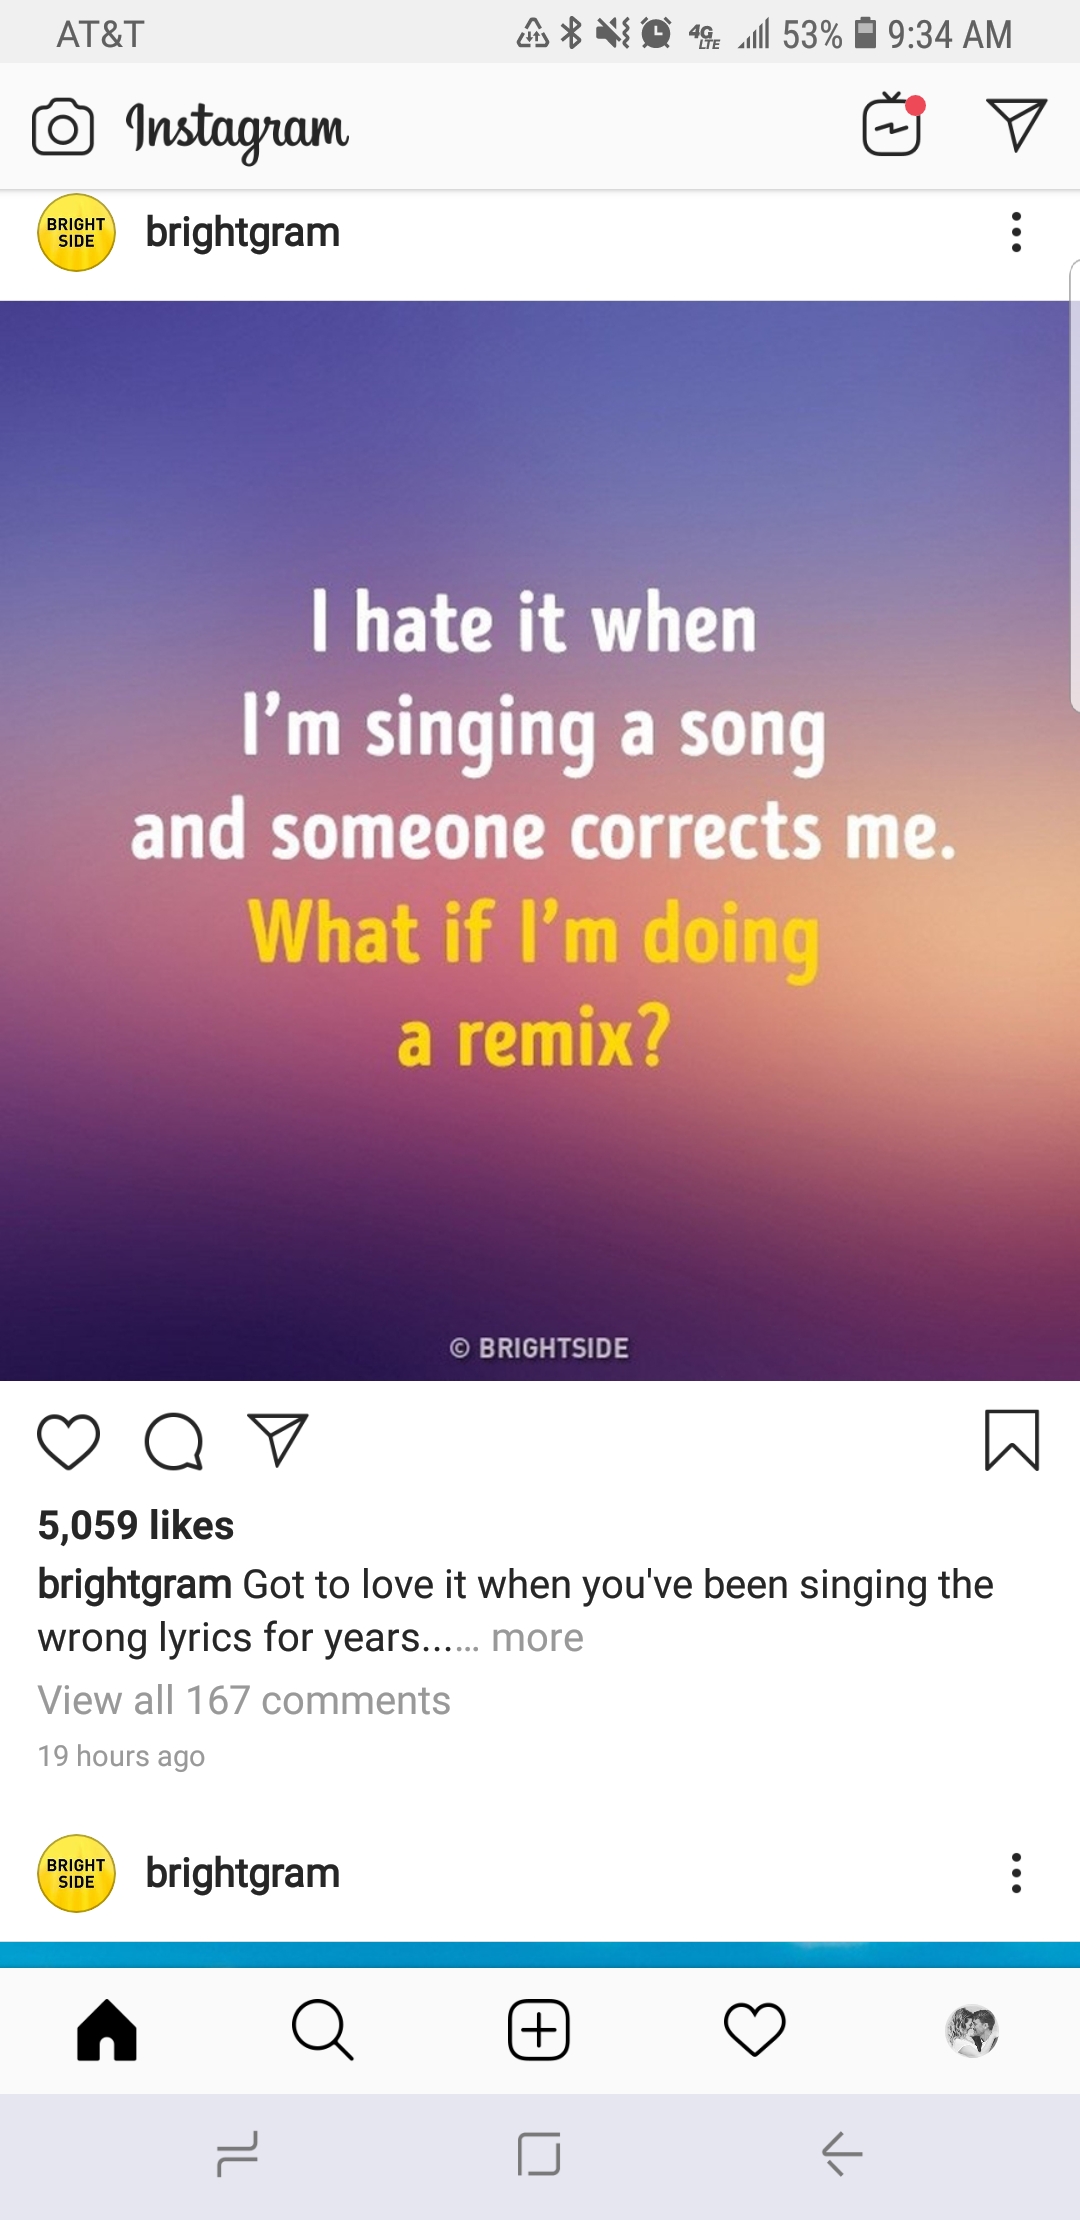Go to the Home feed tab
Image resolution: width=1080 pixels, height=2220 pixels.
pos(107,2030)
